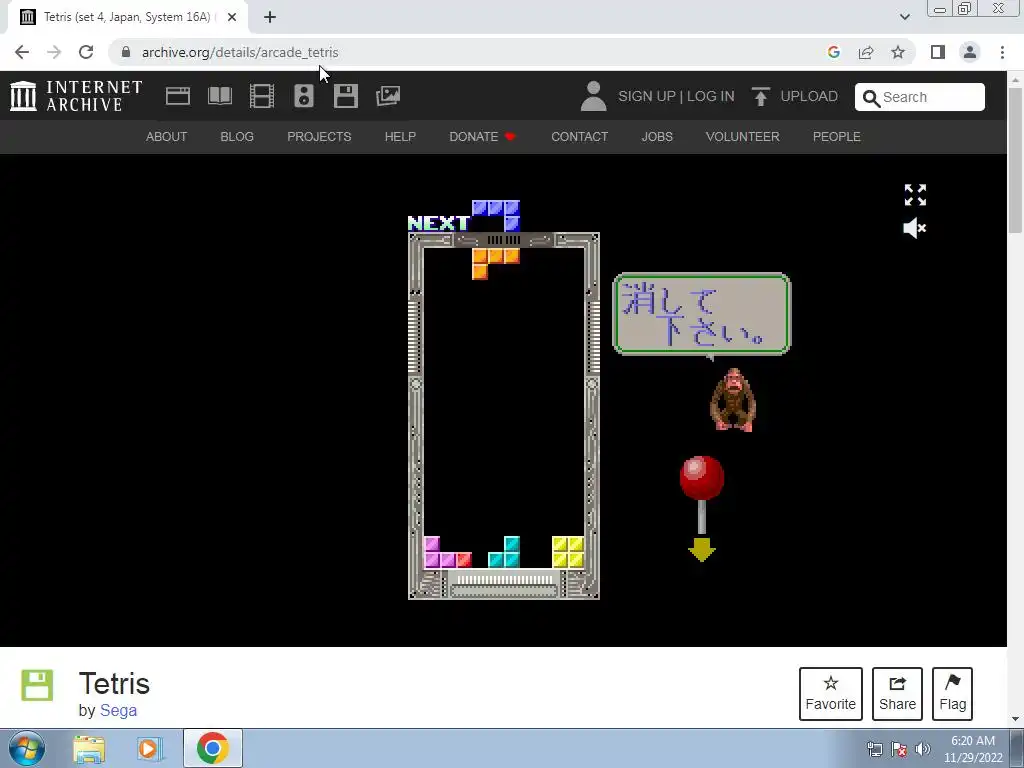Click LOG IN link
This screenshot has height=768, width=1024.
pyautogui.click(x=711, y=96)
